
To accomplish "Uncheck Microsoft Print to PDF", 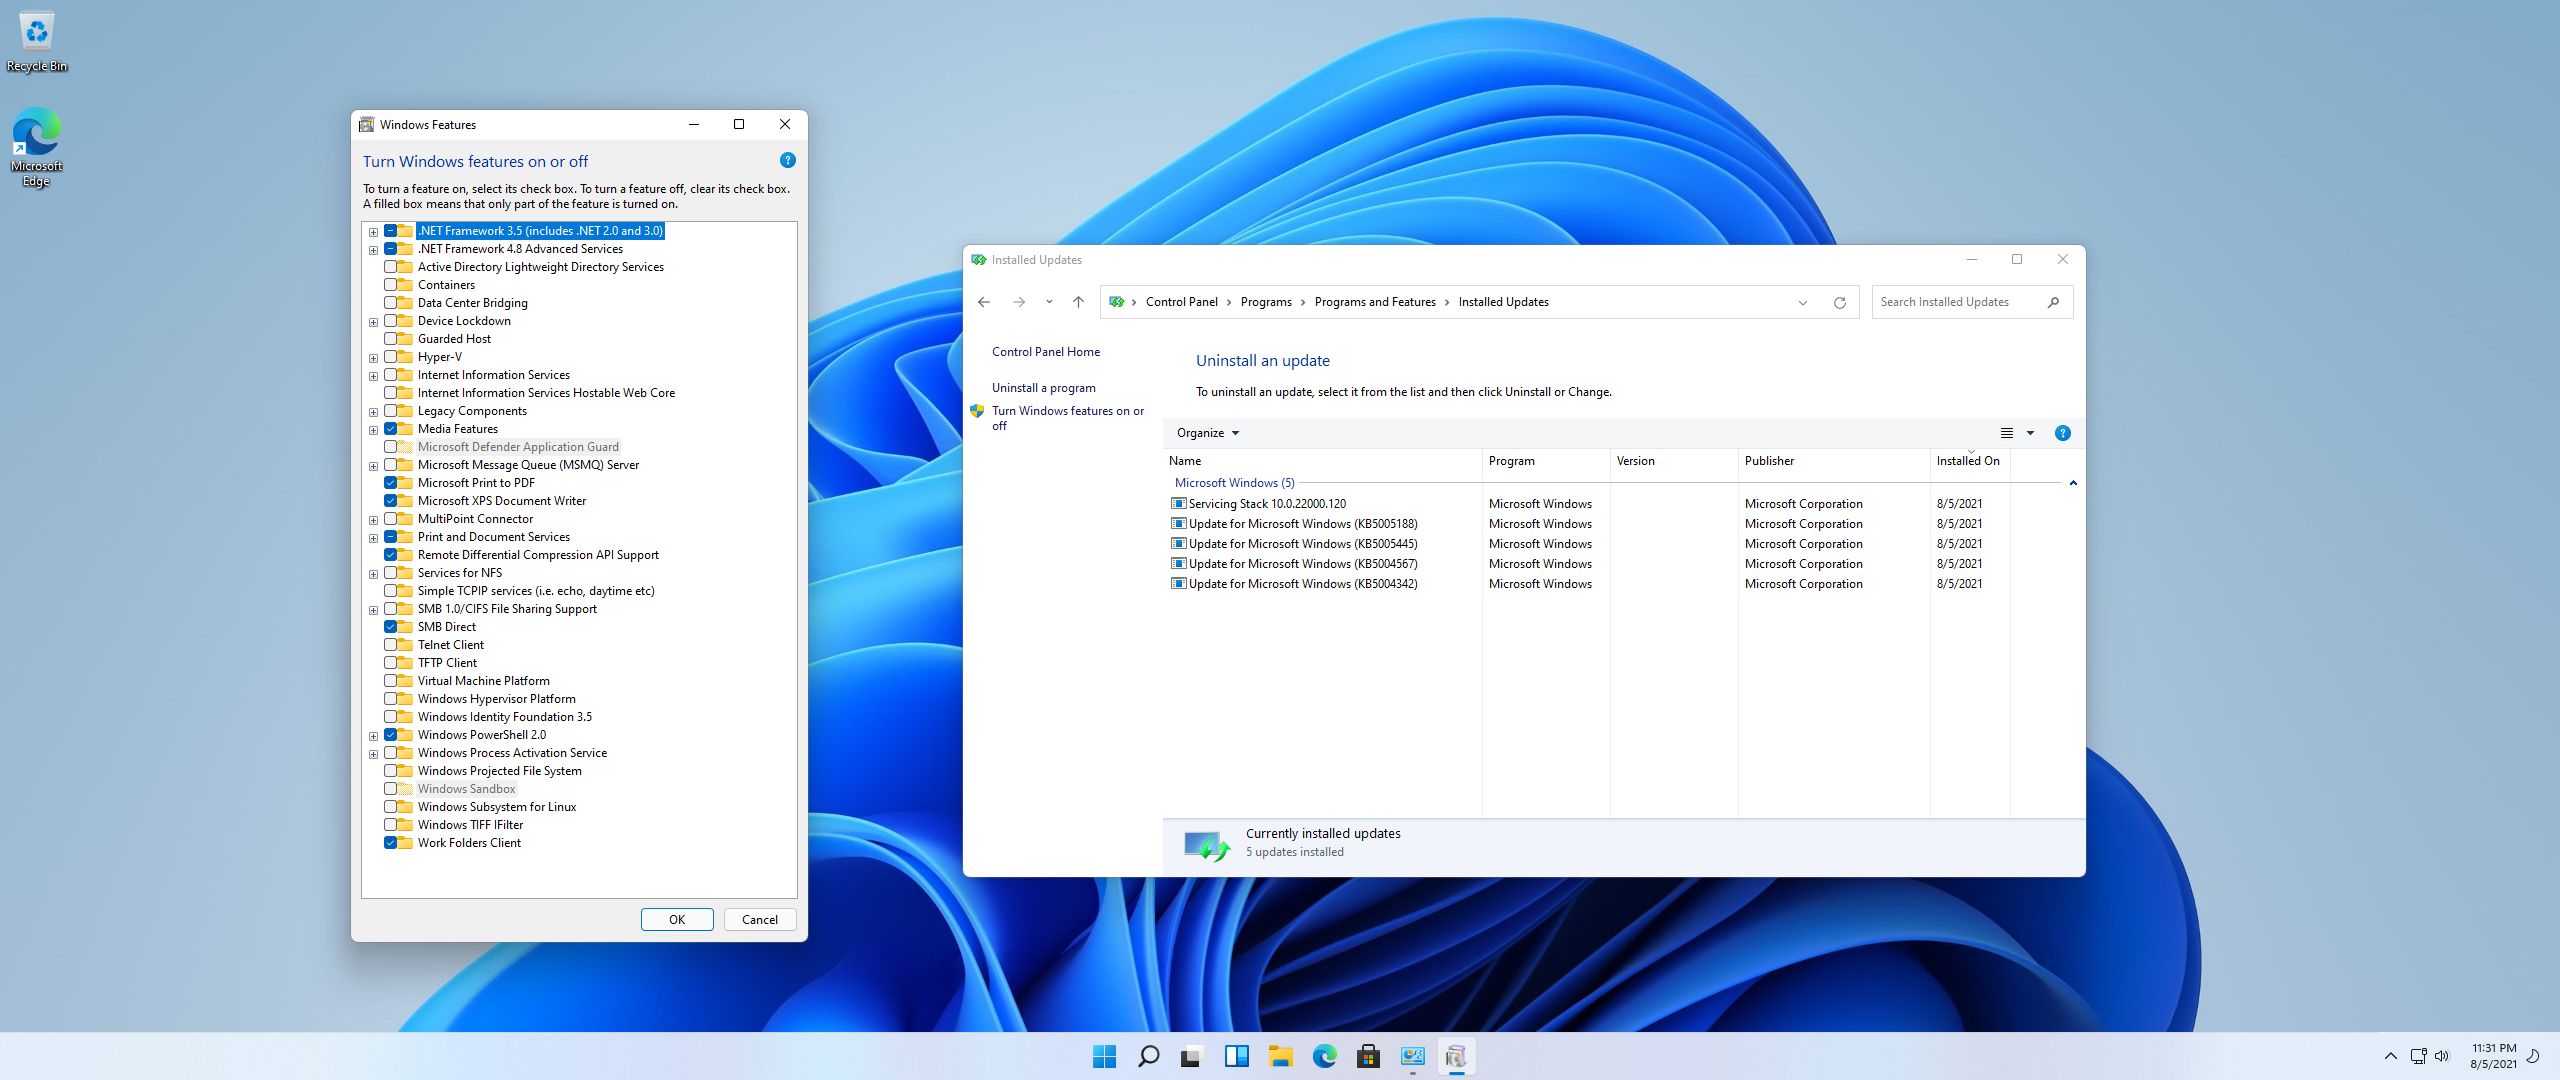I will coord(391,483).
